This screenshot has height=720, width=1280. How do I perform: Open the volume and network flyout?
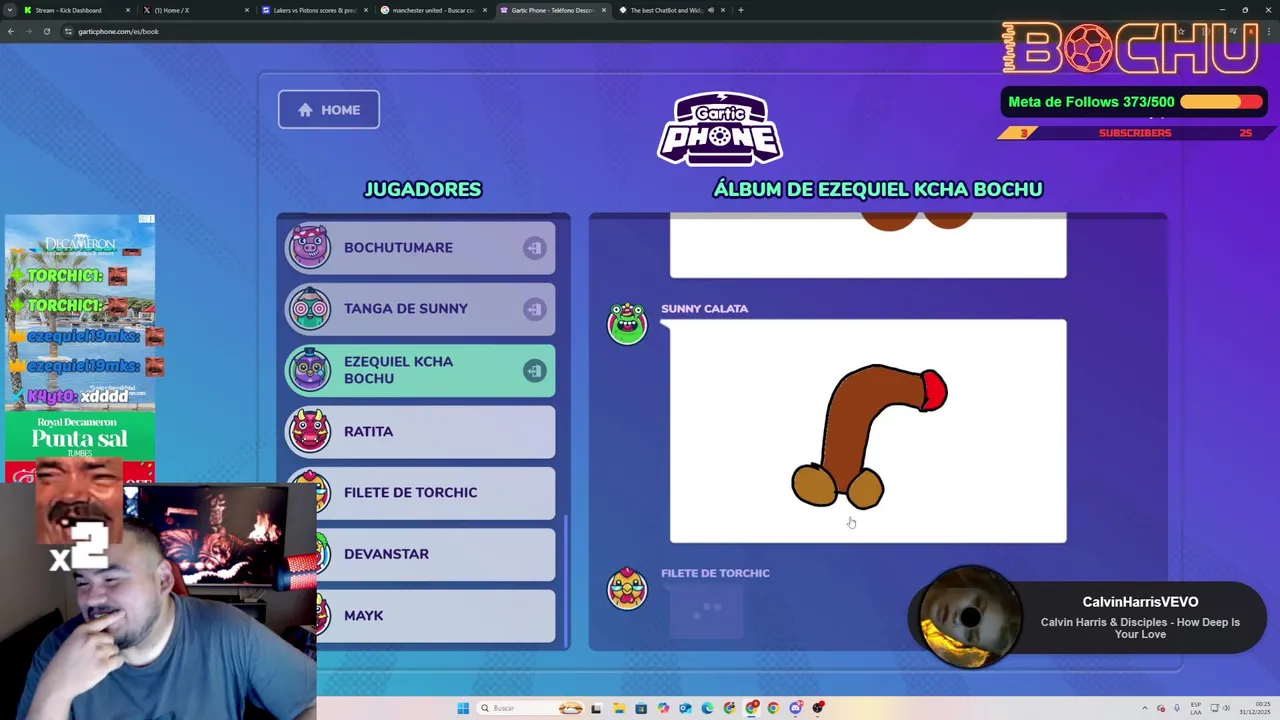(1220, 708)
